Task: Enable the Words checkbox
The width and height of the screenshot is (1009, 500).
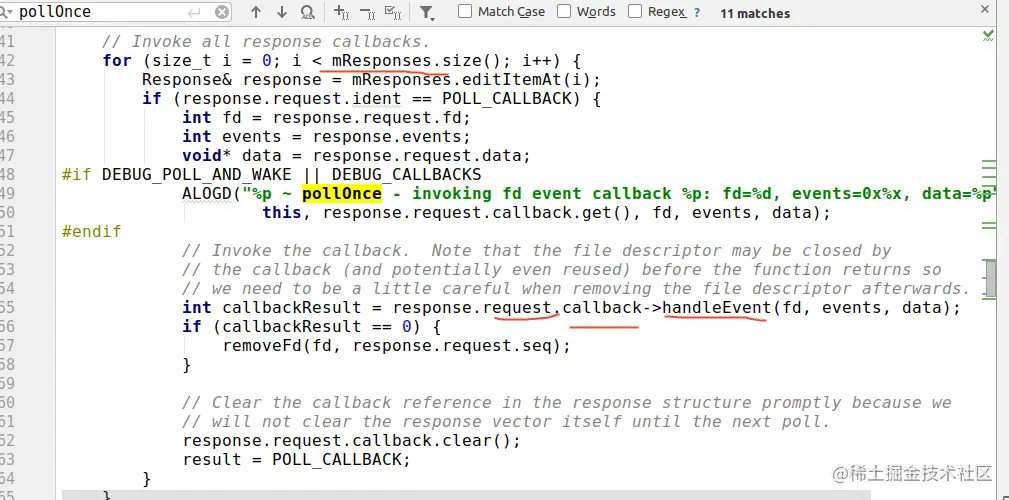Action: coord(564,12)
